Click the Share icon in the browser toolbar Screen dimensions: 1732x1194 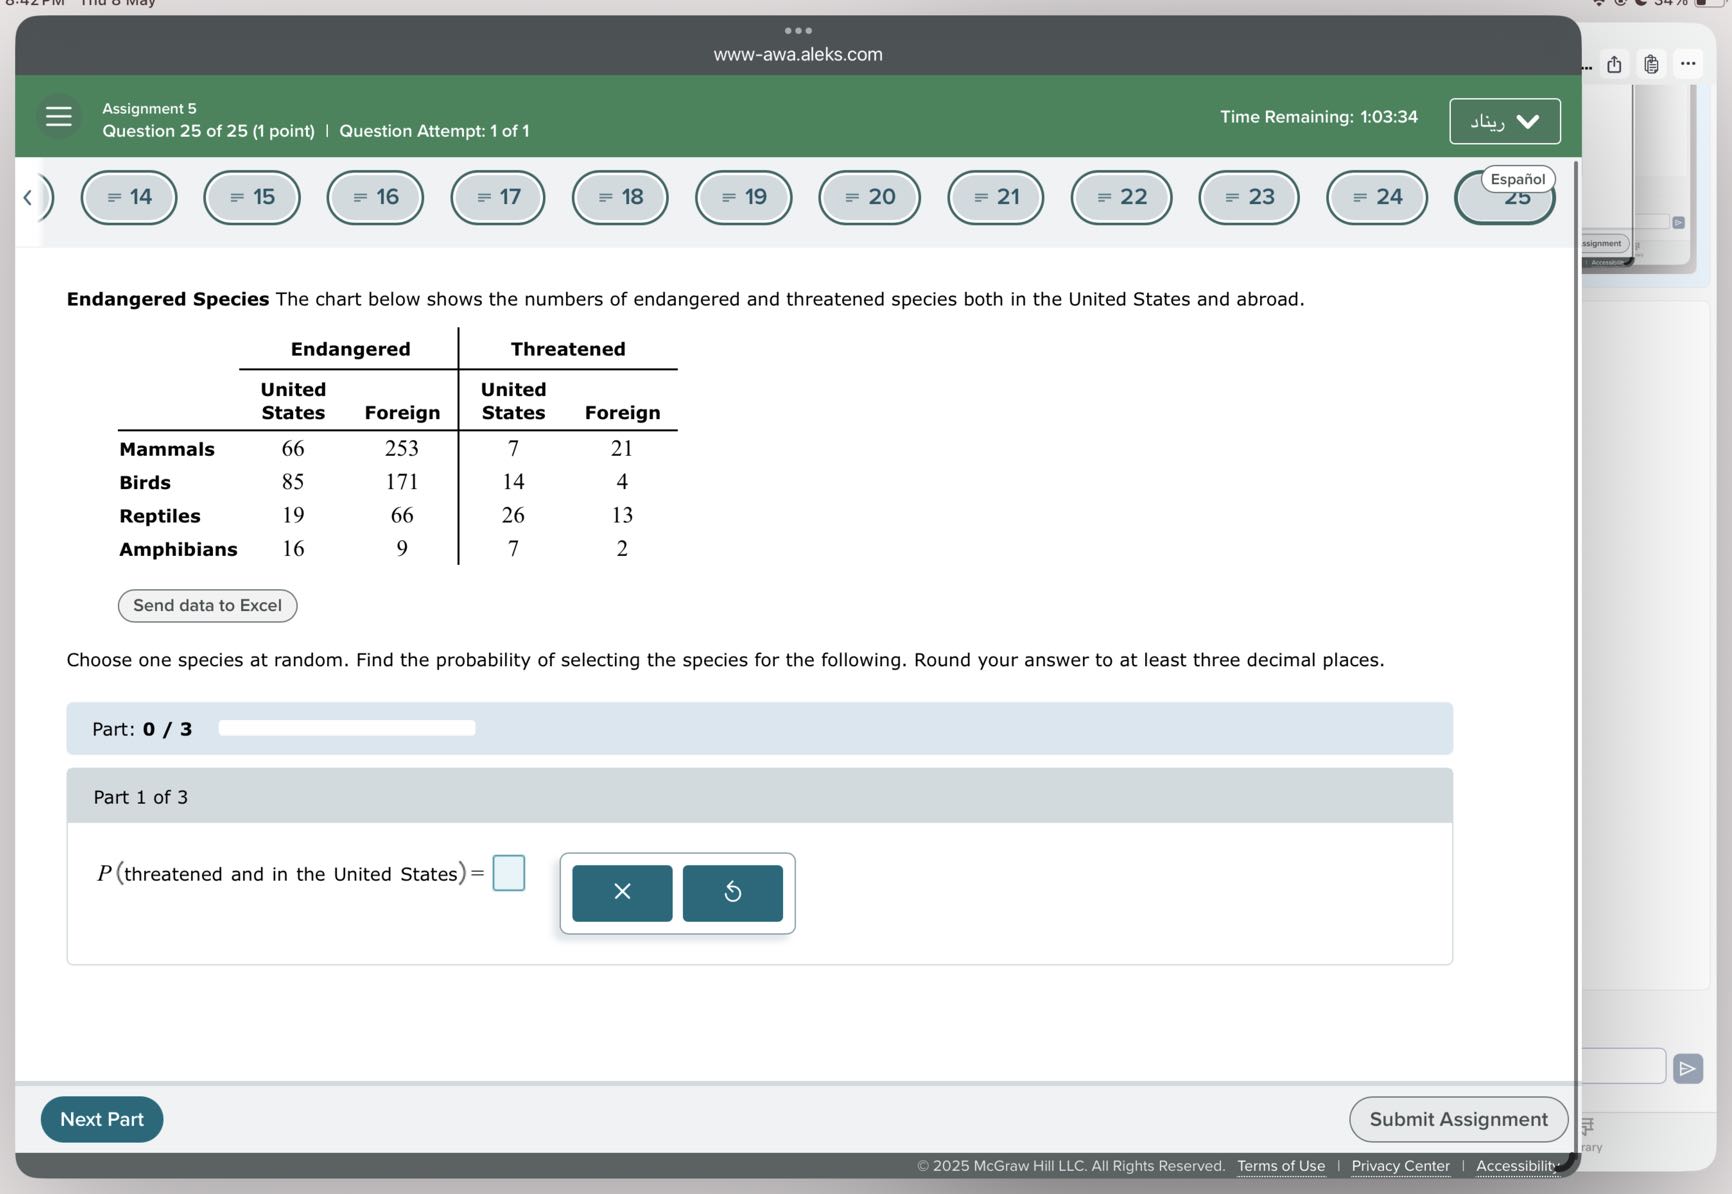click(x=1613, y=64)
